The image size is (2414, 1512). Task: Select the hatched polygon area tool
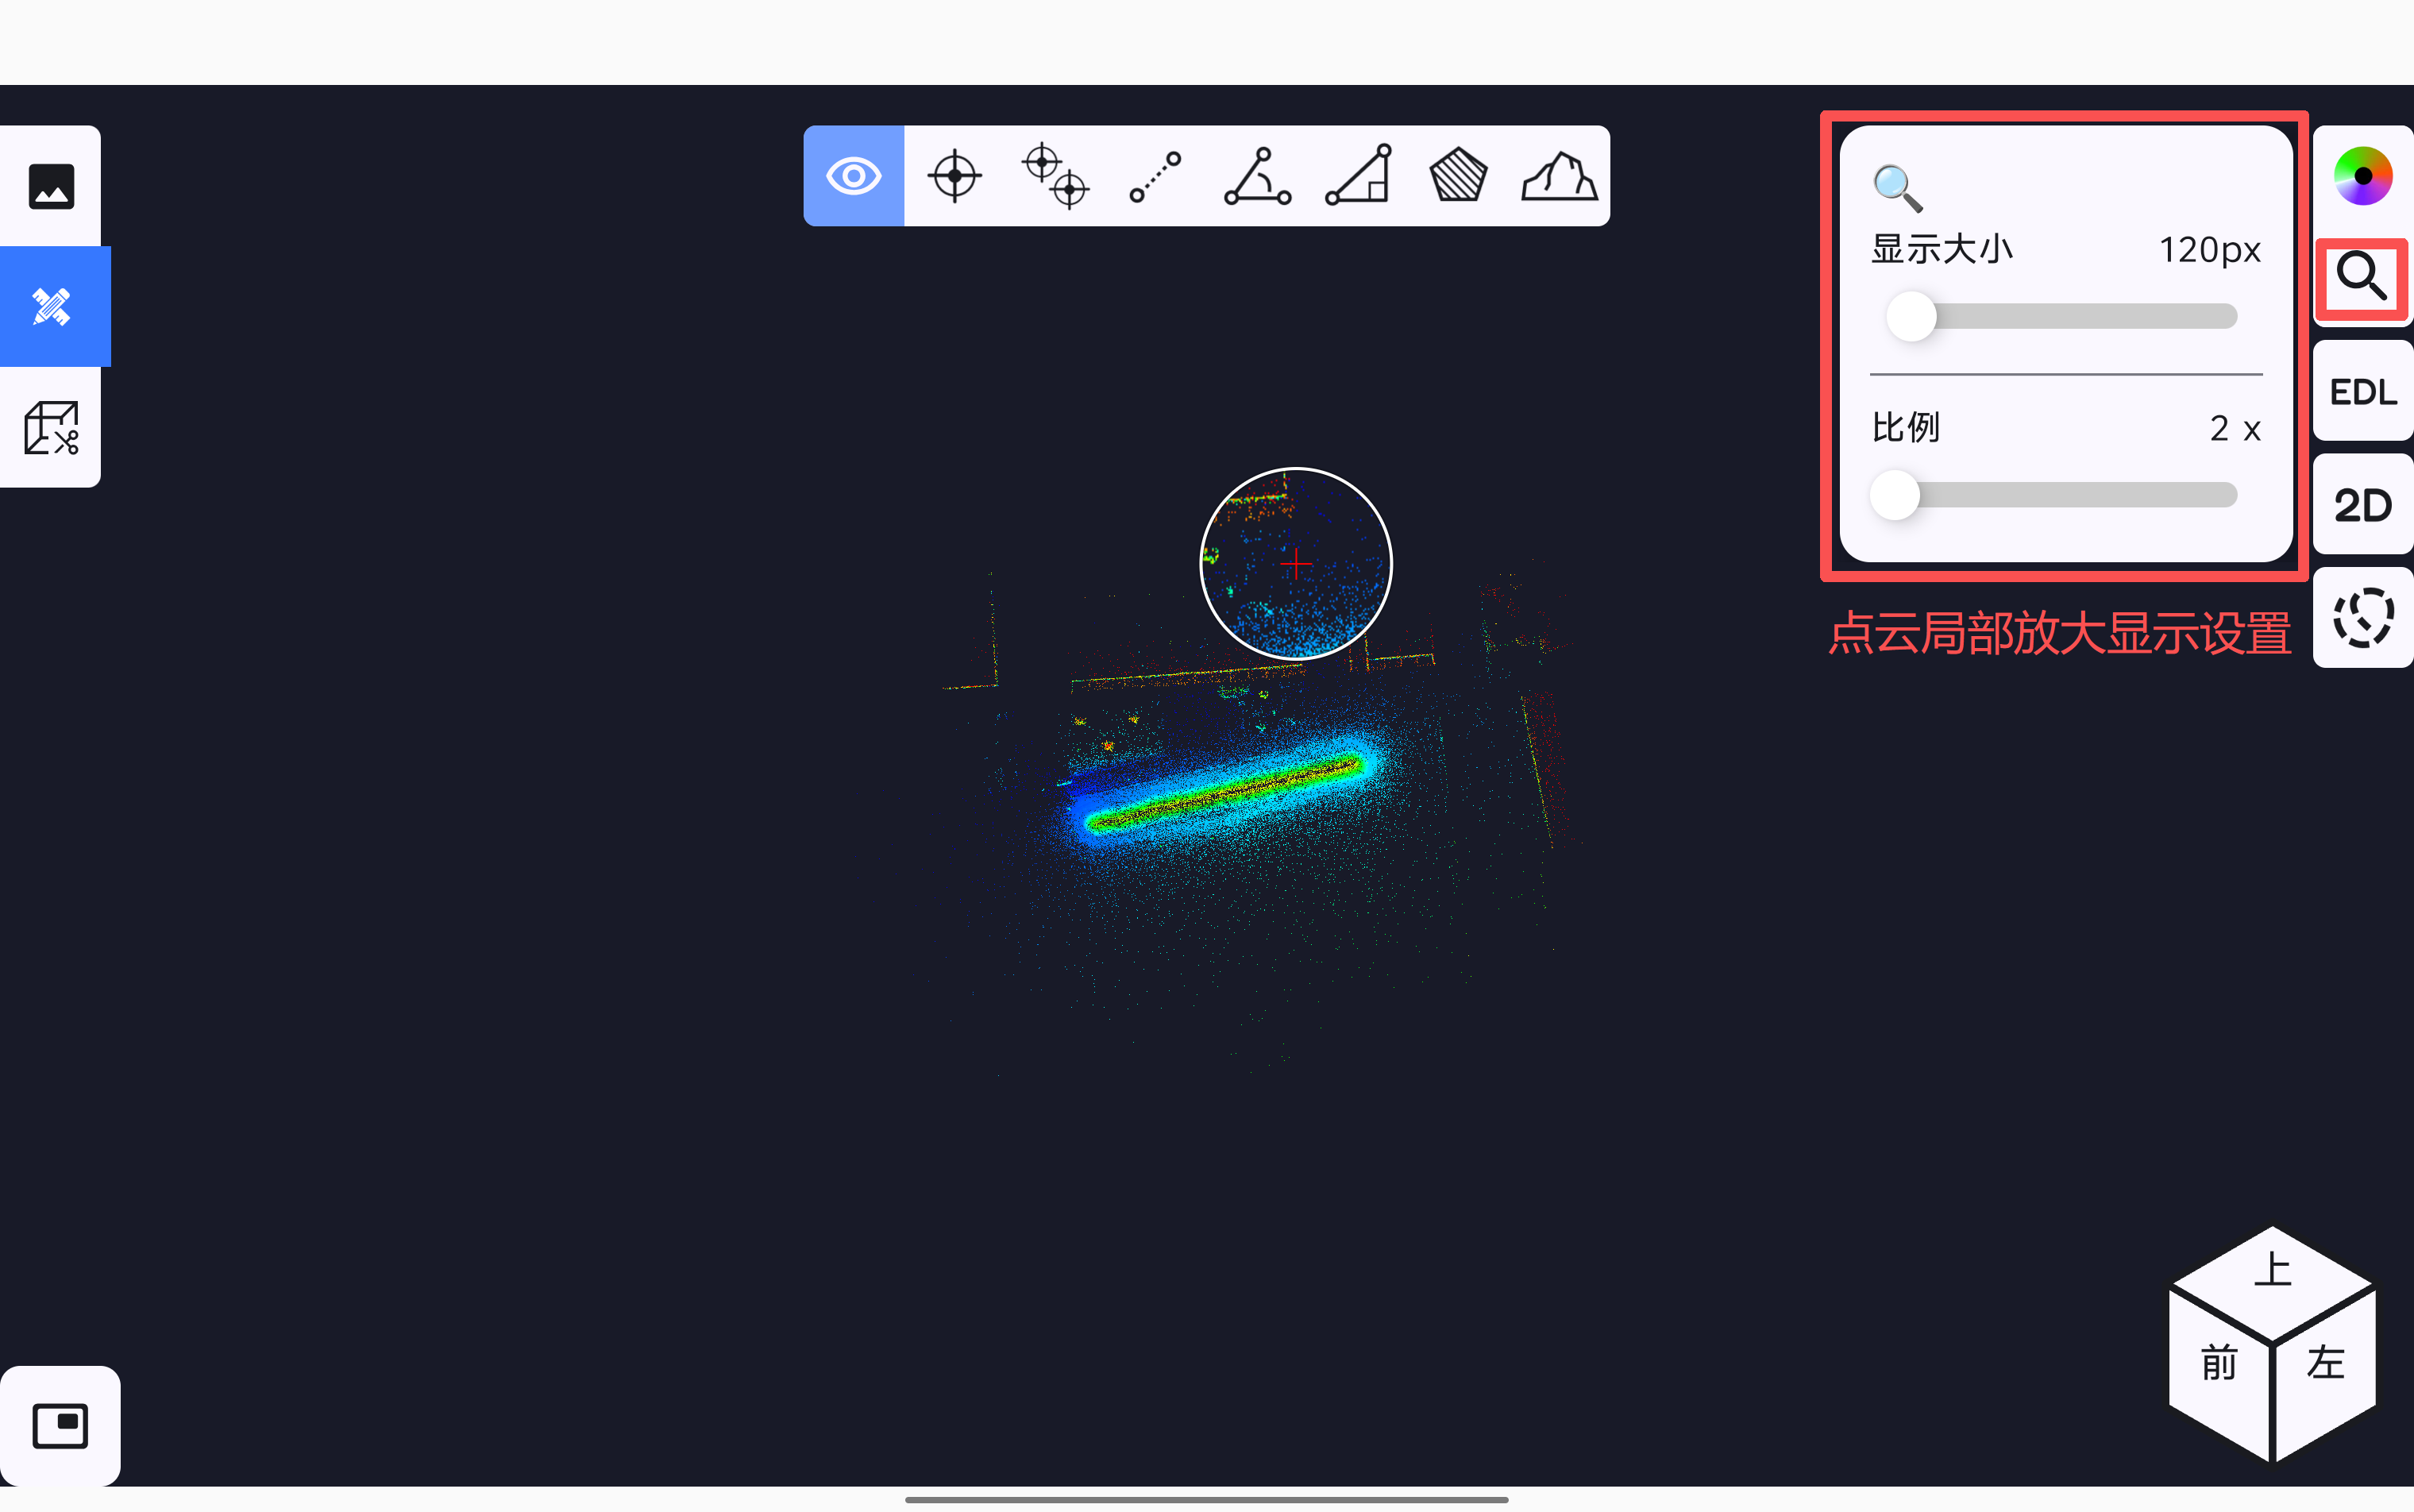(1458, 176)
